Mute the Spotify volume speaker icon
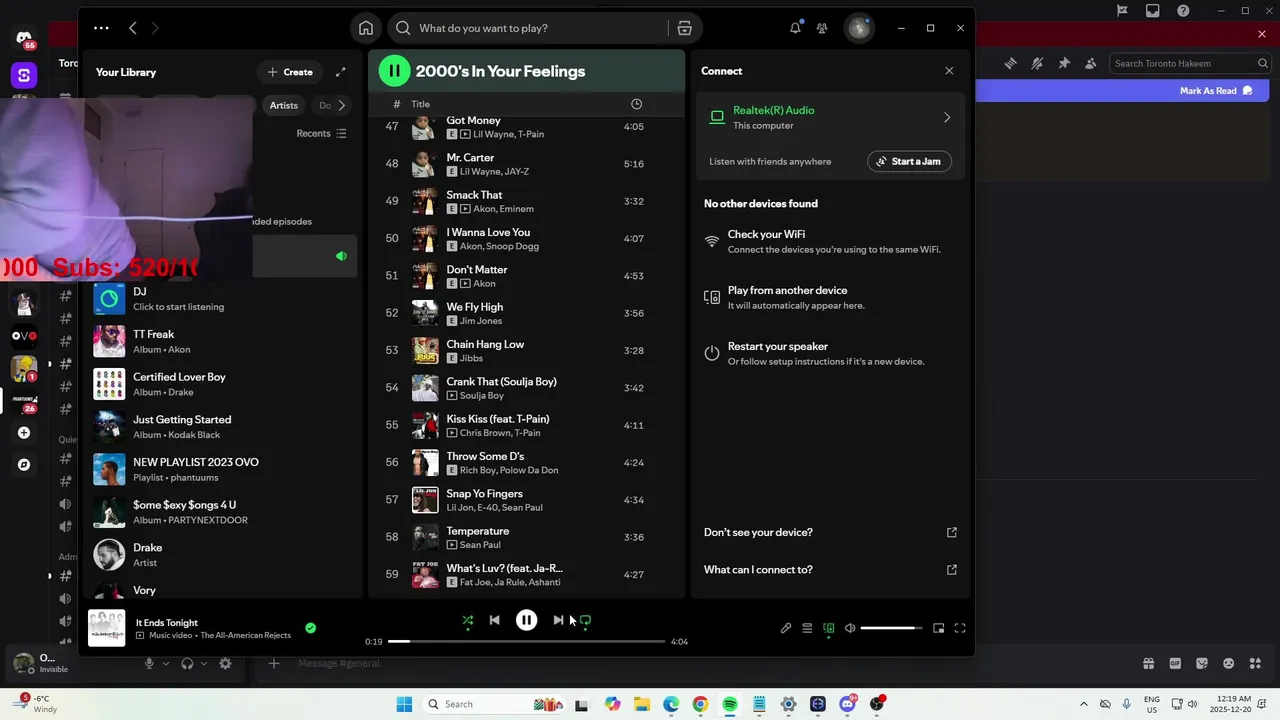Viewport: 1280px width, 720px height. coord(850,628)
